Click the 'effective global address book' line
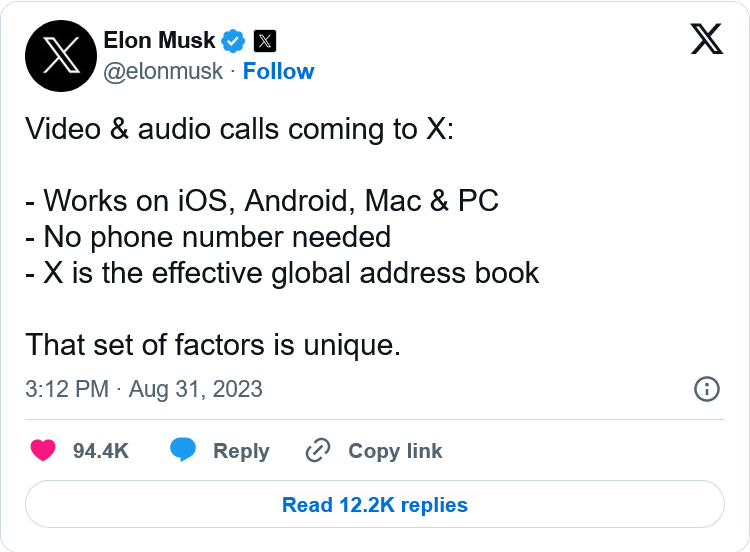The height and width of the screenshot is (552, 750). pos(282,273)
